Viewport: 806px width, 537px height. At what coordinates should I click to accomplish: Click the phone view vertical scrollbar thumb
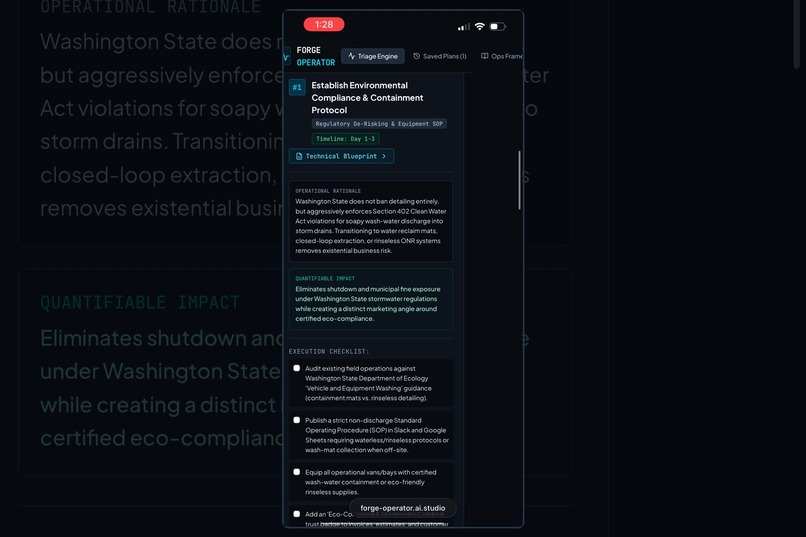(519, 180)
